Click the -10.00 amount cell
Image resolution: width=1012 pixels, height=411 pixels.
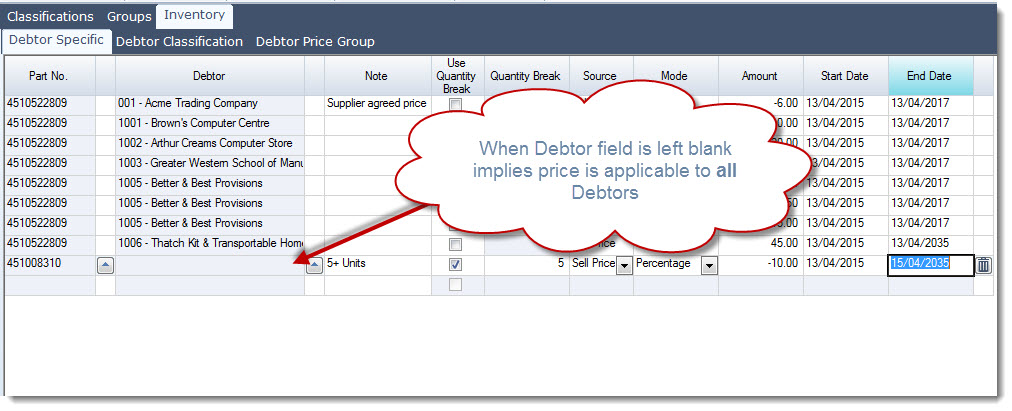click(x=761, y=265)
